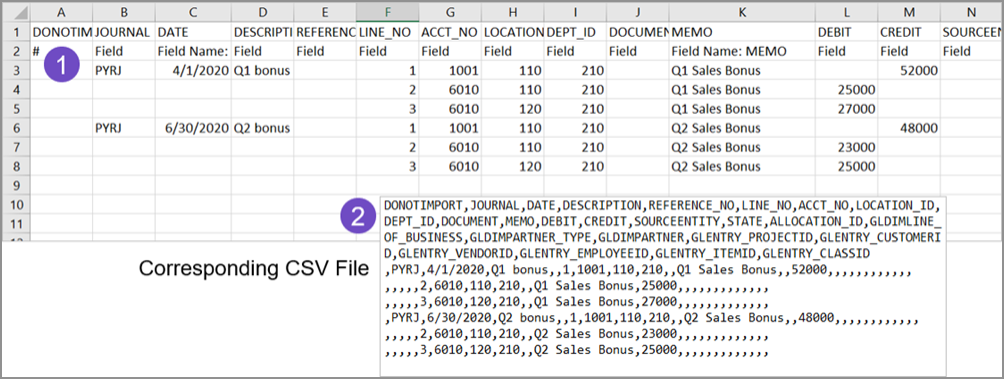Click the 'Field Name:' cell under DATE

193,51
